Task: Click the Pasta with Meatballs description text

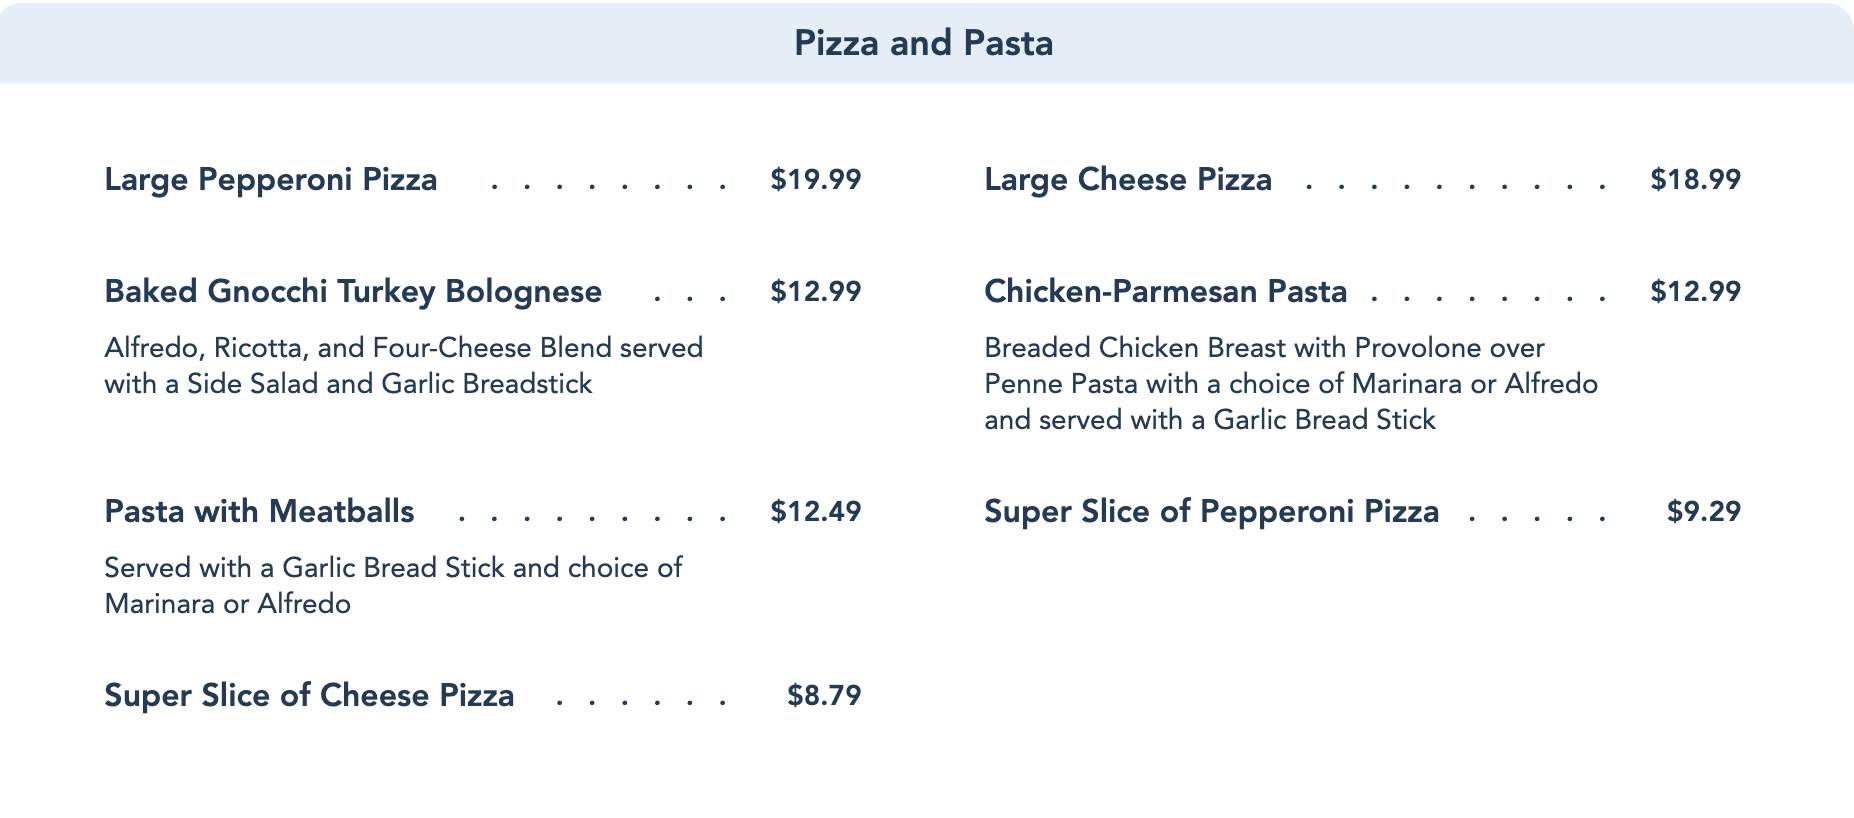Action: [393, 586]
